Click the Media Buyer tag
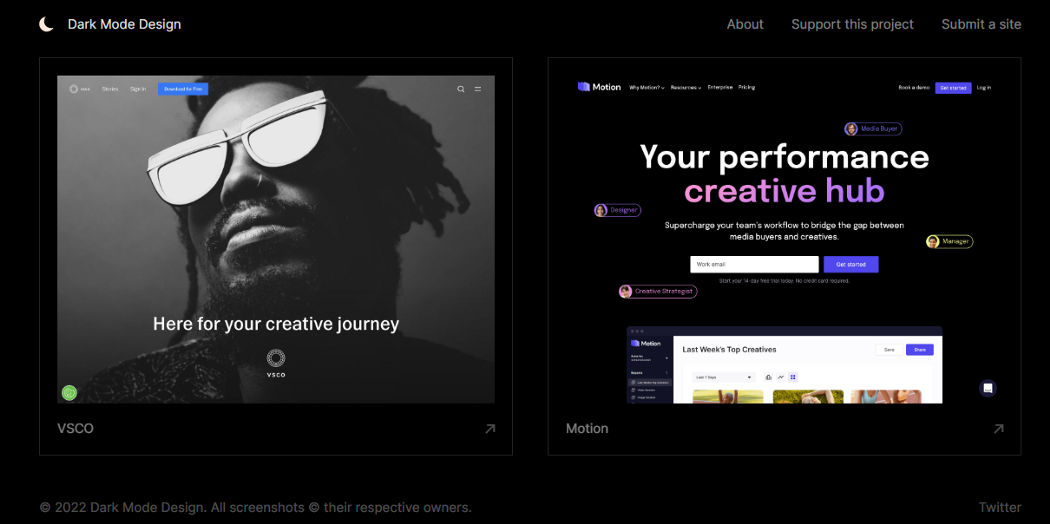The width and height of the screenshot is (1050, 524). 873,128
